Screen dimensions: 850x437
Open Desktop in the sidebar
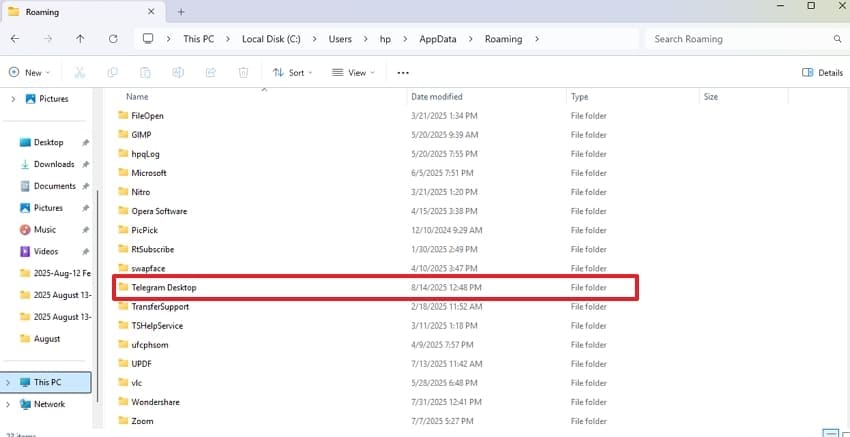pyautogui.click(x=48, y=142)
